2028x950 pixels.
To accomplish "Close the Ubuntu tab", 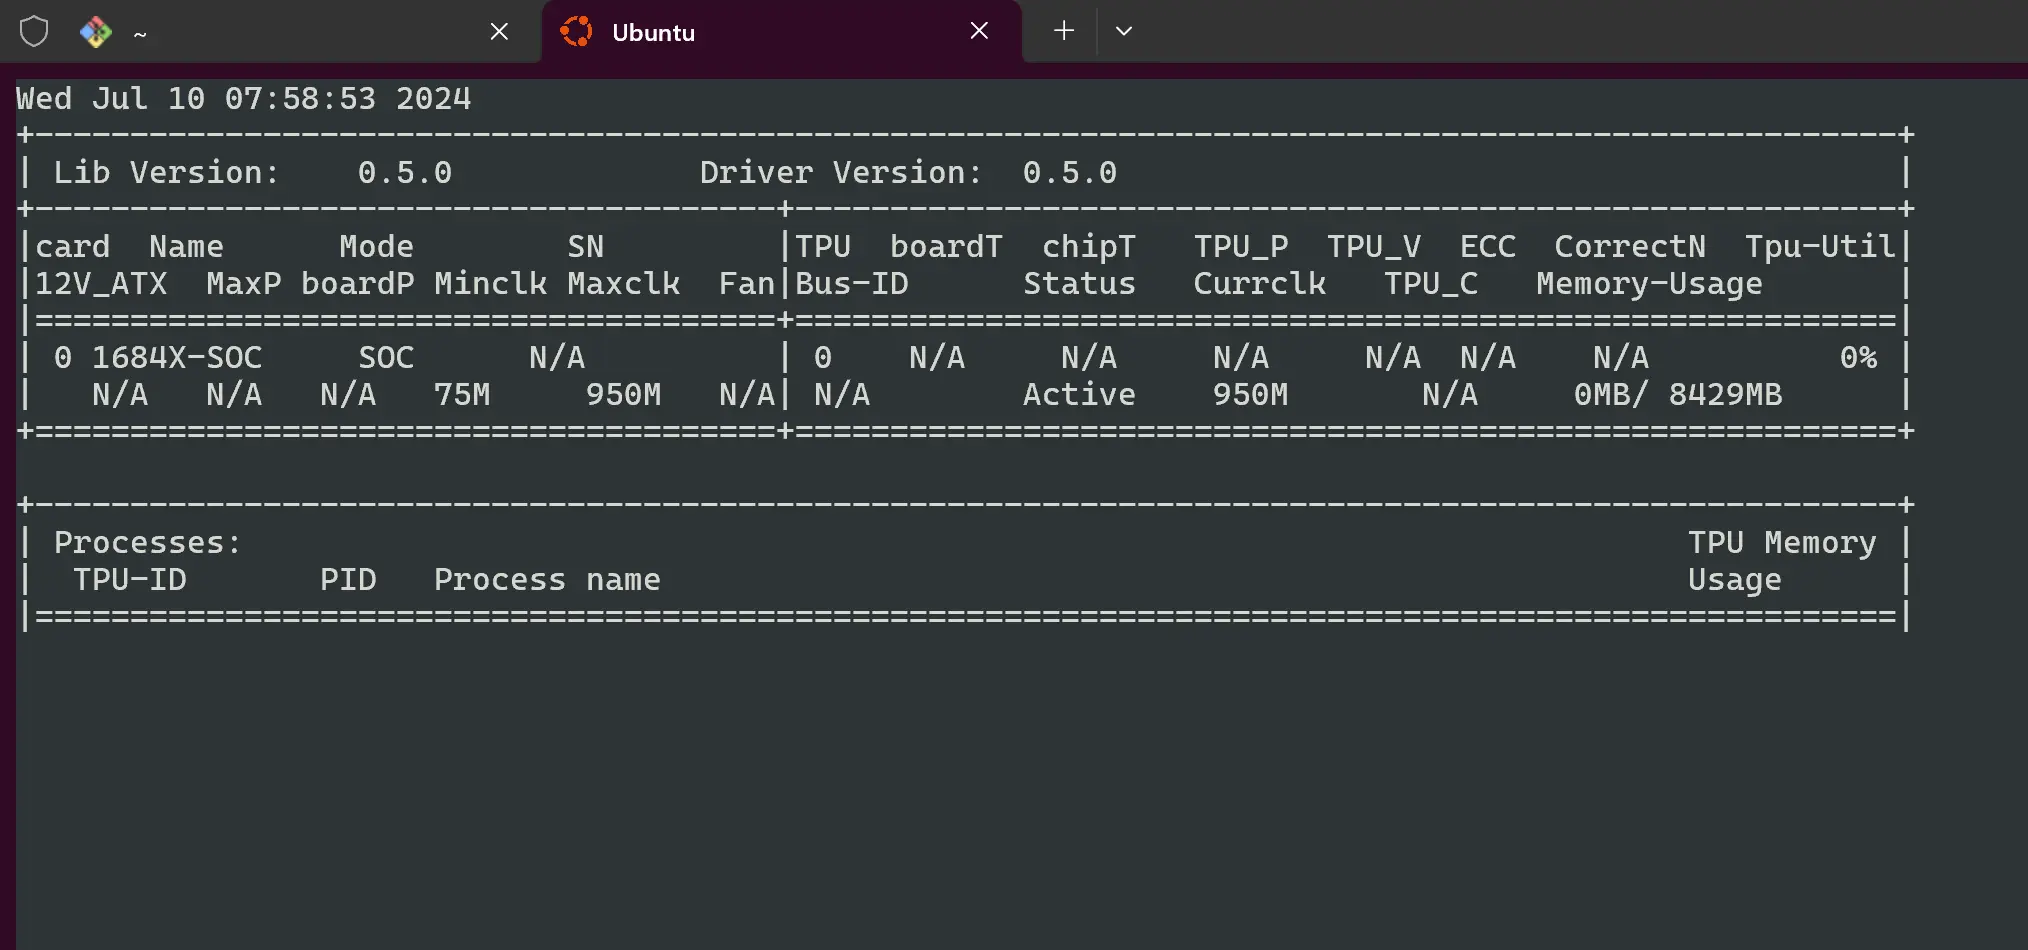I will pos(979,31).
